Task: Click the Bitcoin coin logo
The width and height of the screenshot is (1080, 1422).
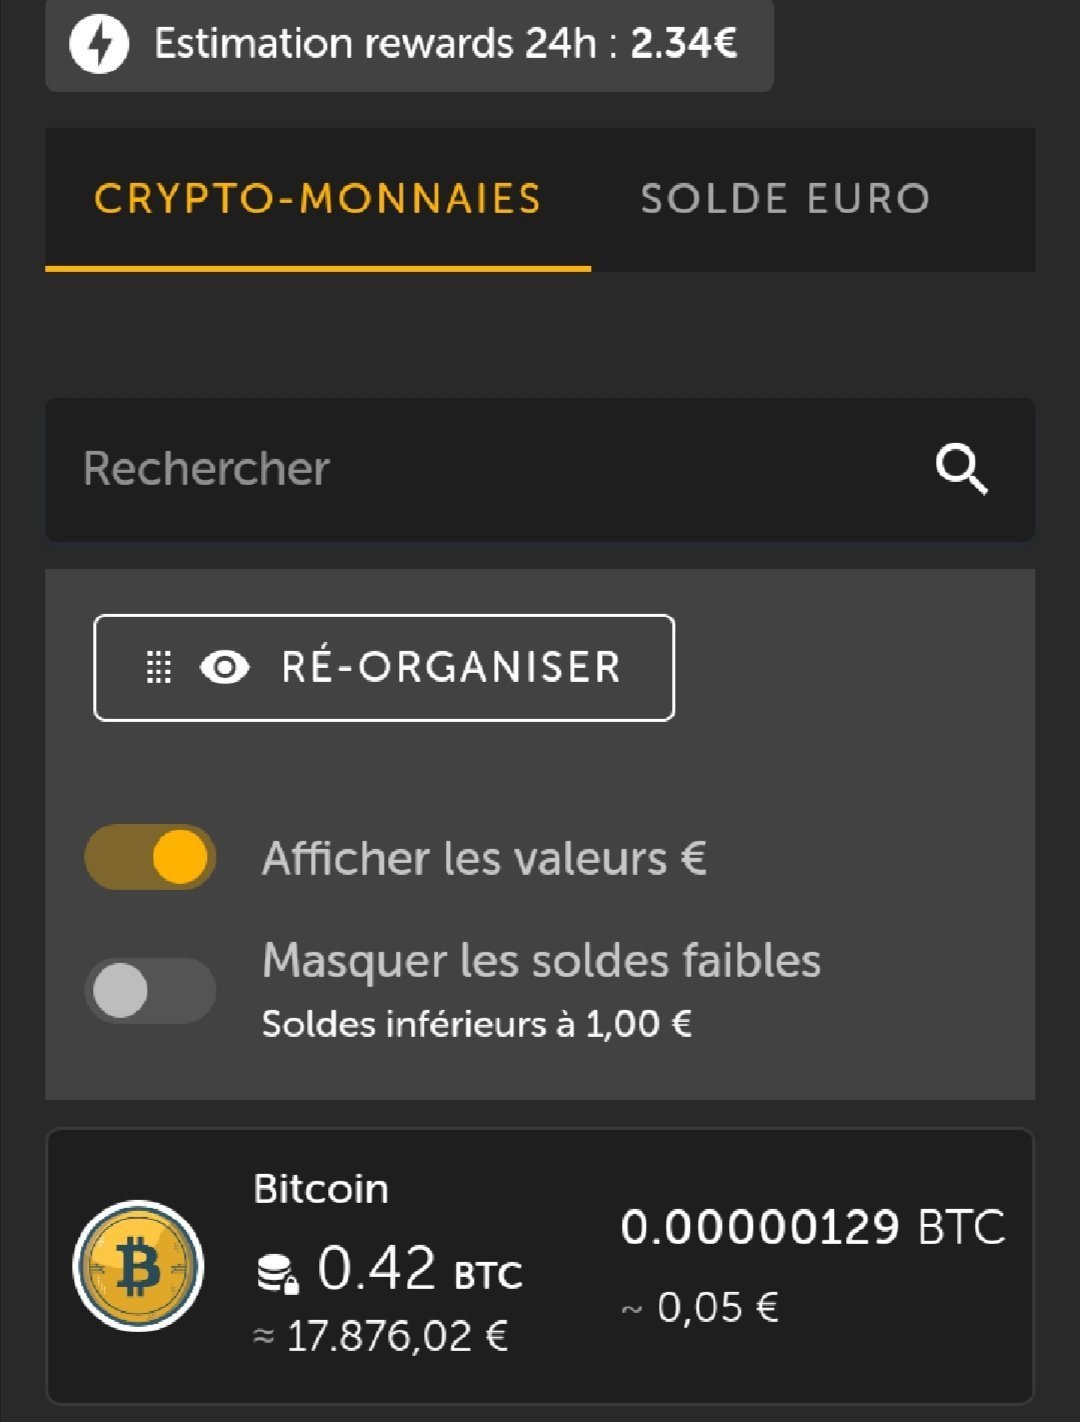Action: coord(138,1266)
